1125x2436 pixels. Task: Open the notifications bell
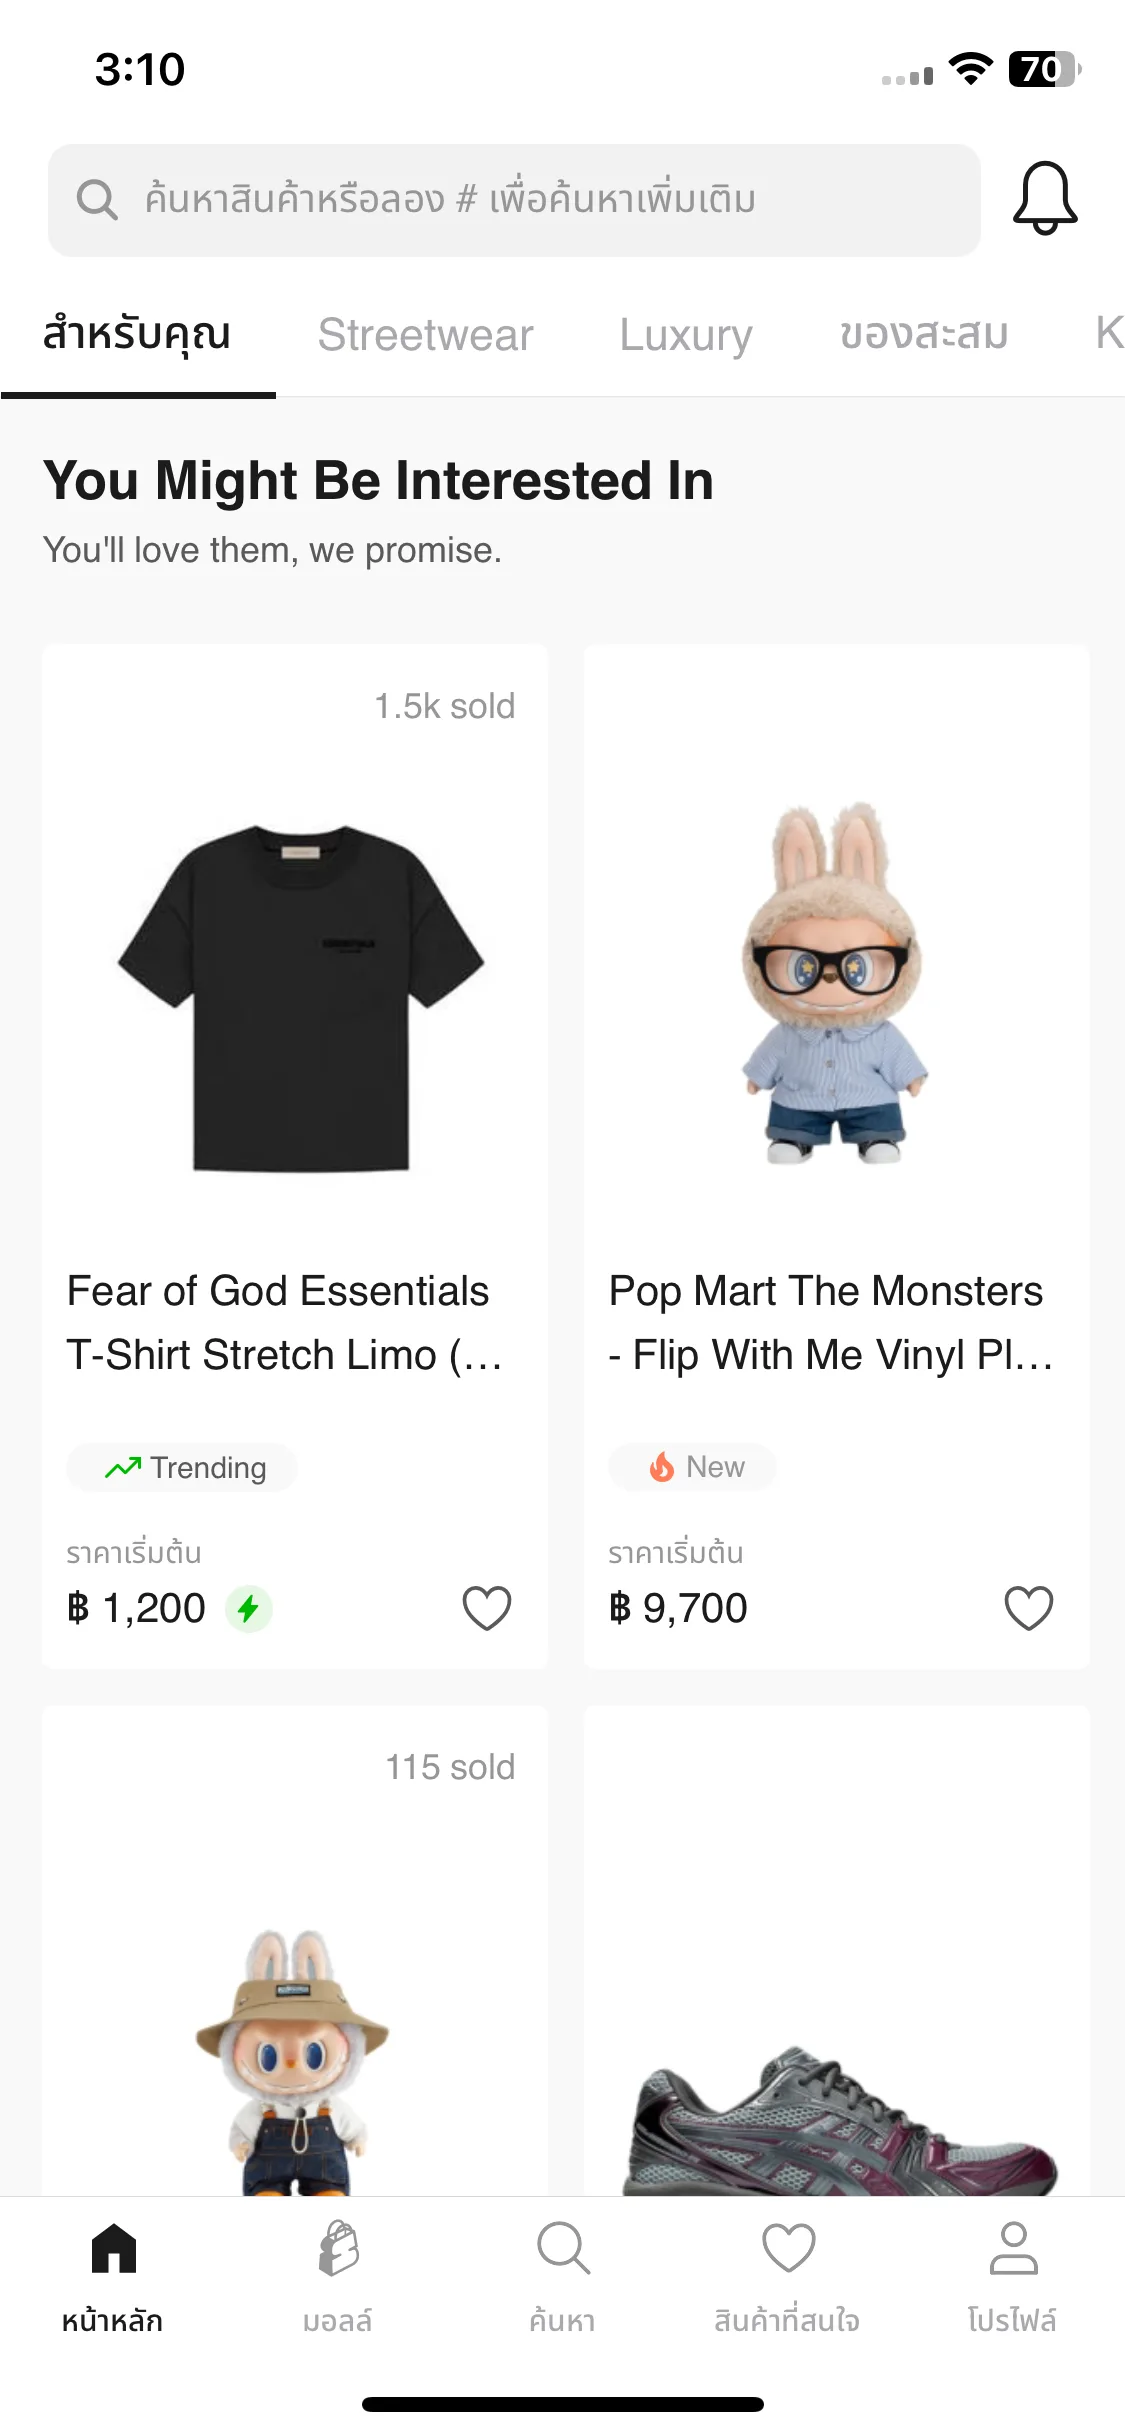pyautogui.click(x=1044, y=199)
